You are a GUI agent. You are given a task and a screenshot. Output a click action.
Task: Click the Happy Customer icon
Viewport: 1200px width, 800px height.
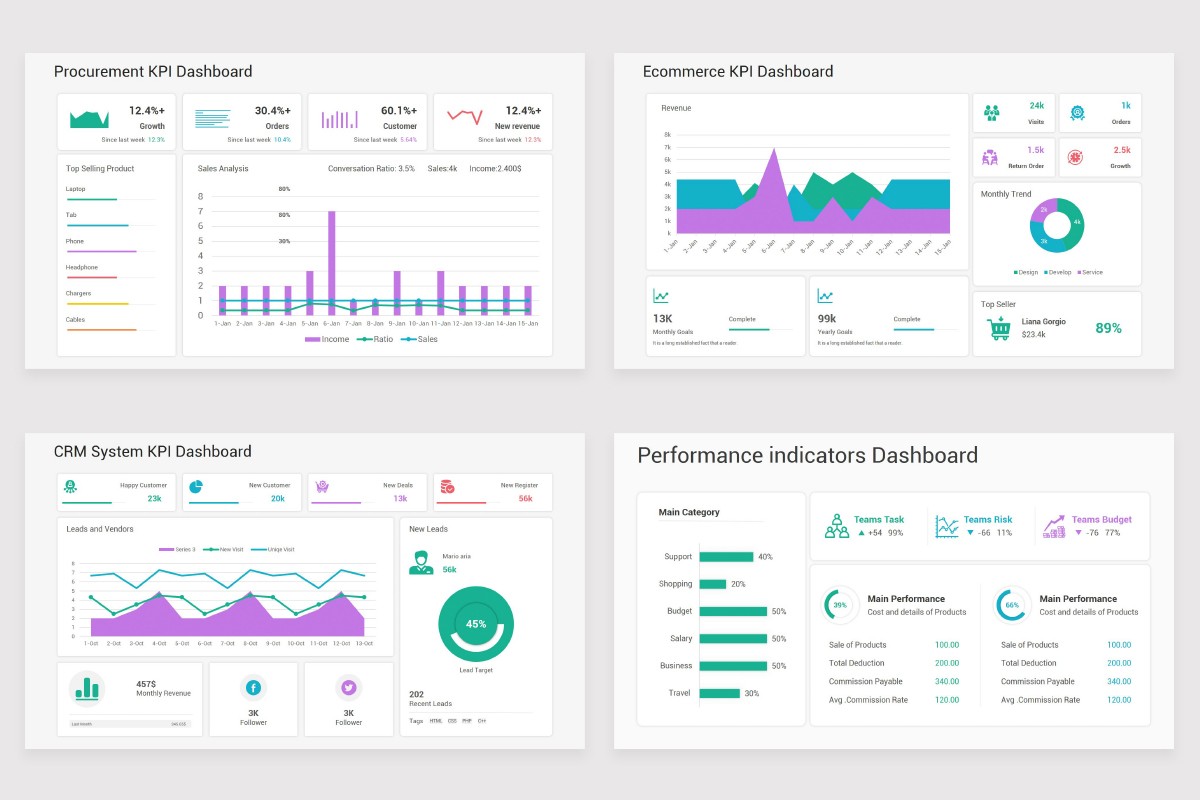[71, 487]
